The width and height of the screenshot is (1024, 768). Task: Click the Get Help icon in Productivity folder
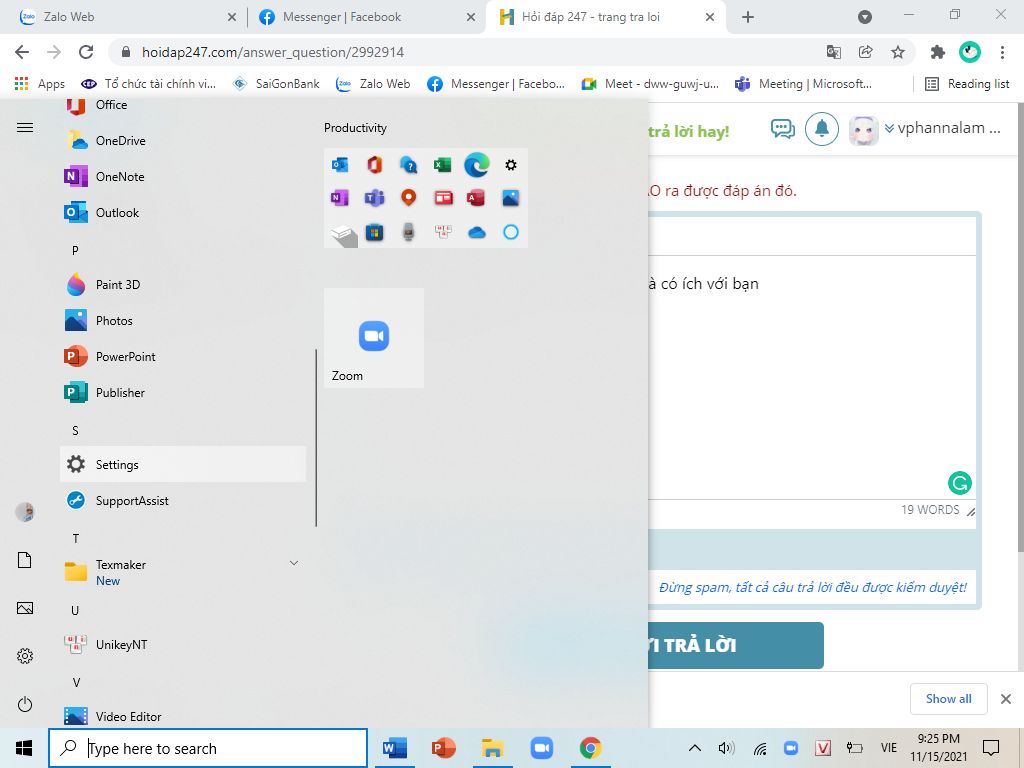tap(409, 165)
